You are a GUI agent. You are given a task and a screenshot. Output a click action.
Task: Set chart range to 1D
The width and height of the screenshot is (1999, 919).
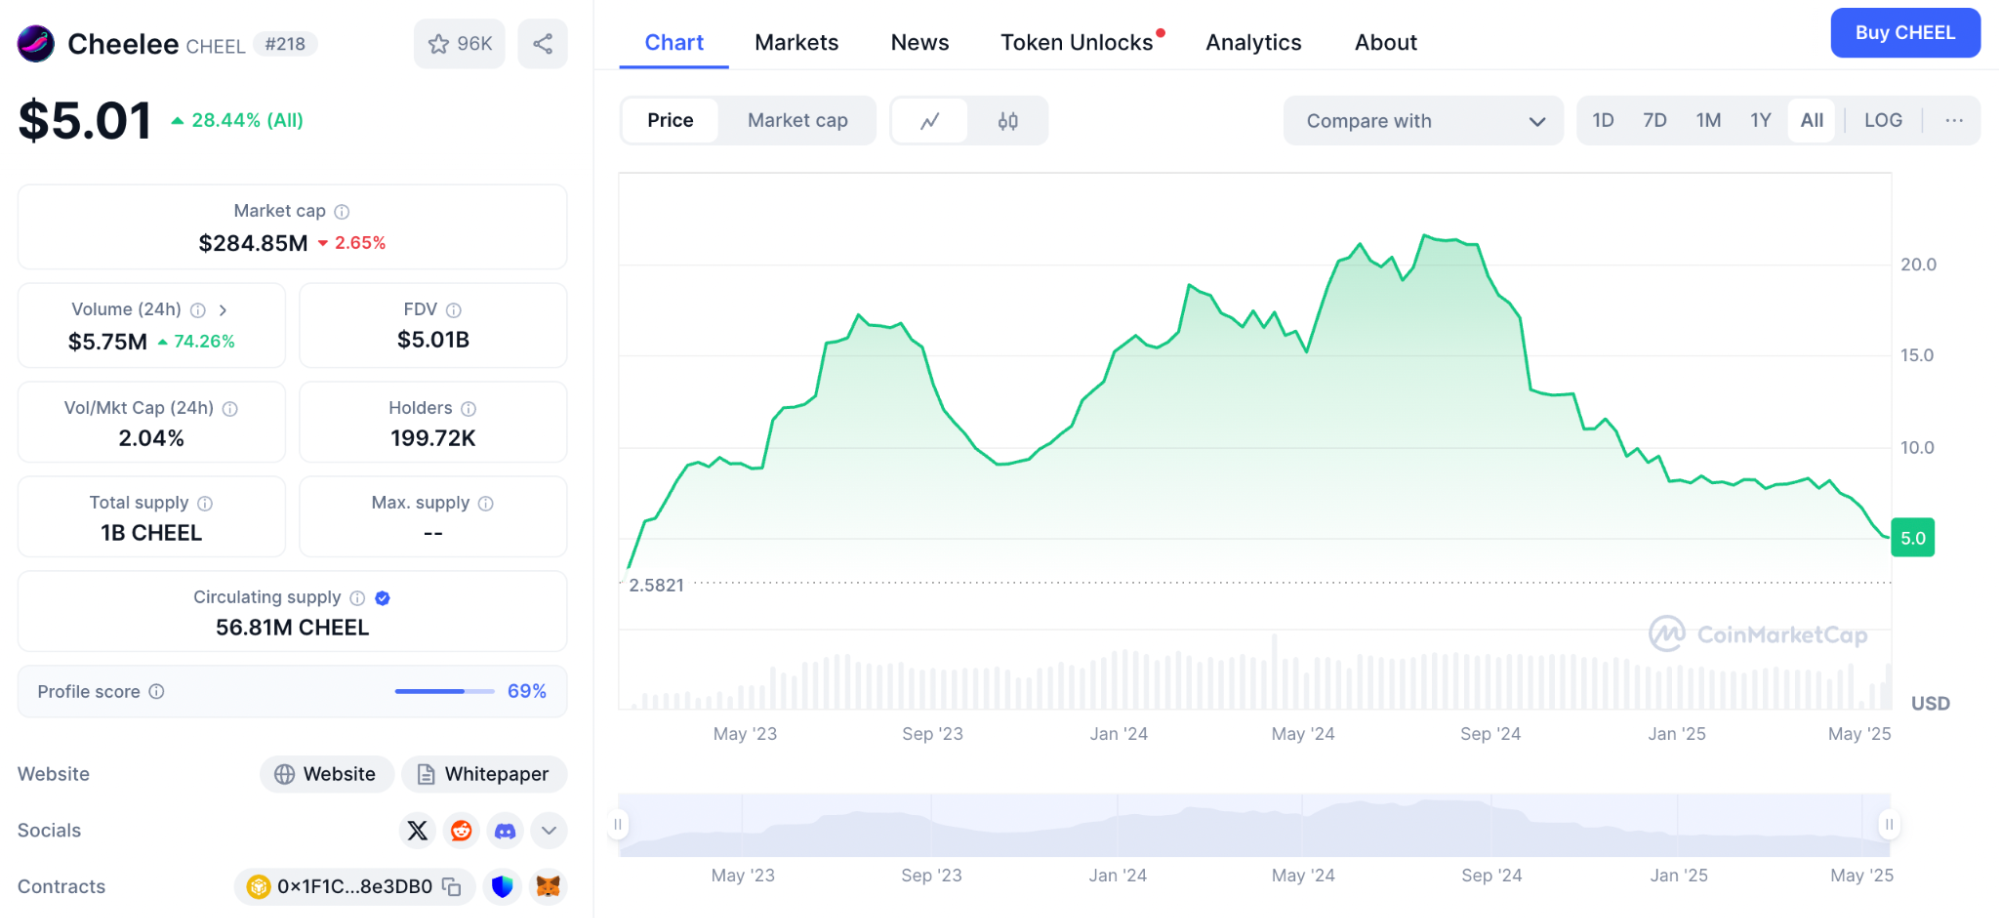(x=1603, y=121)
